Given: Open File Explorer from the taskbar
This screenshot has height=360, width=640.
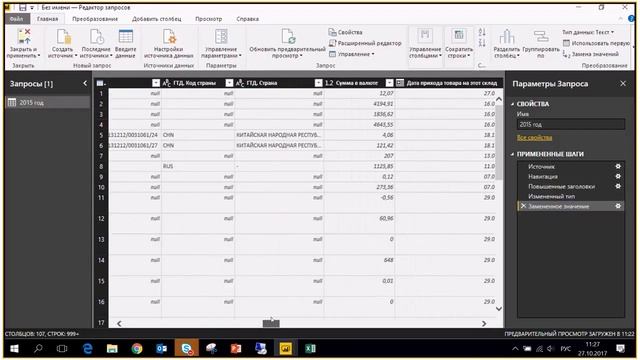Looking at the screenshot, I should click(x=112, y=349).
